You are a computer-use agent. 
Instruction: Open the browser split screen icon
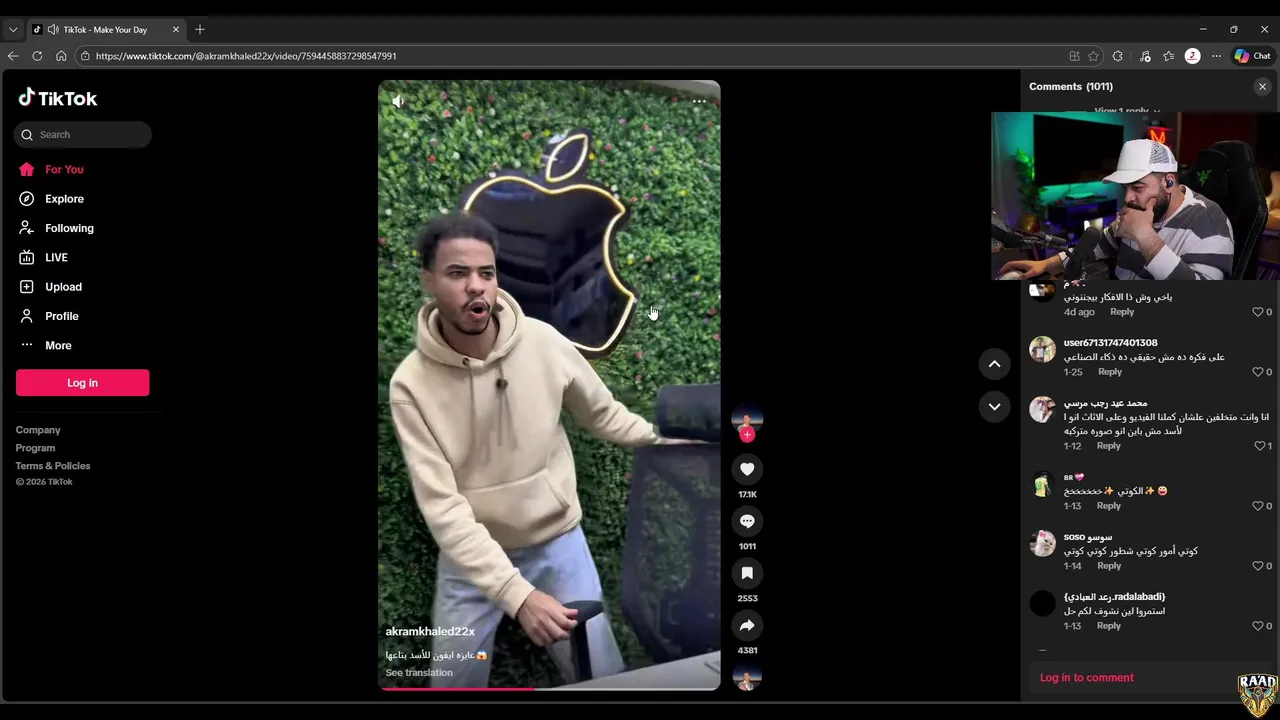point(1074,56)
